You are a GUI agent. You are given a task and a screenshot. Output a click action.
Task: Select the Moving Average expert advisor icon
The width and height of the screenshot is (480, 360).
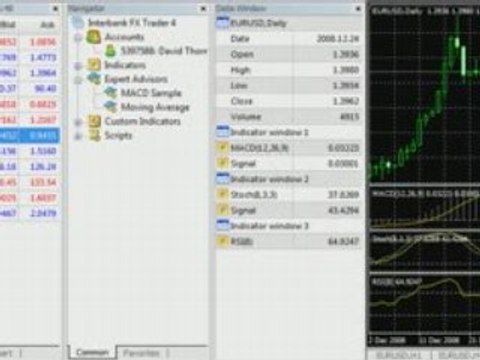[111, 107]
